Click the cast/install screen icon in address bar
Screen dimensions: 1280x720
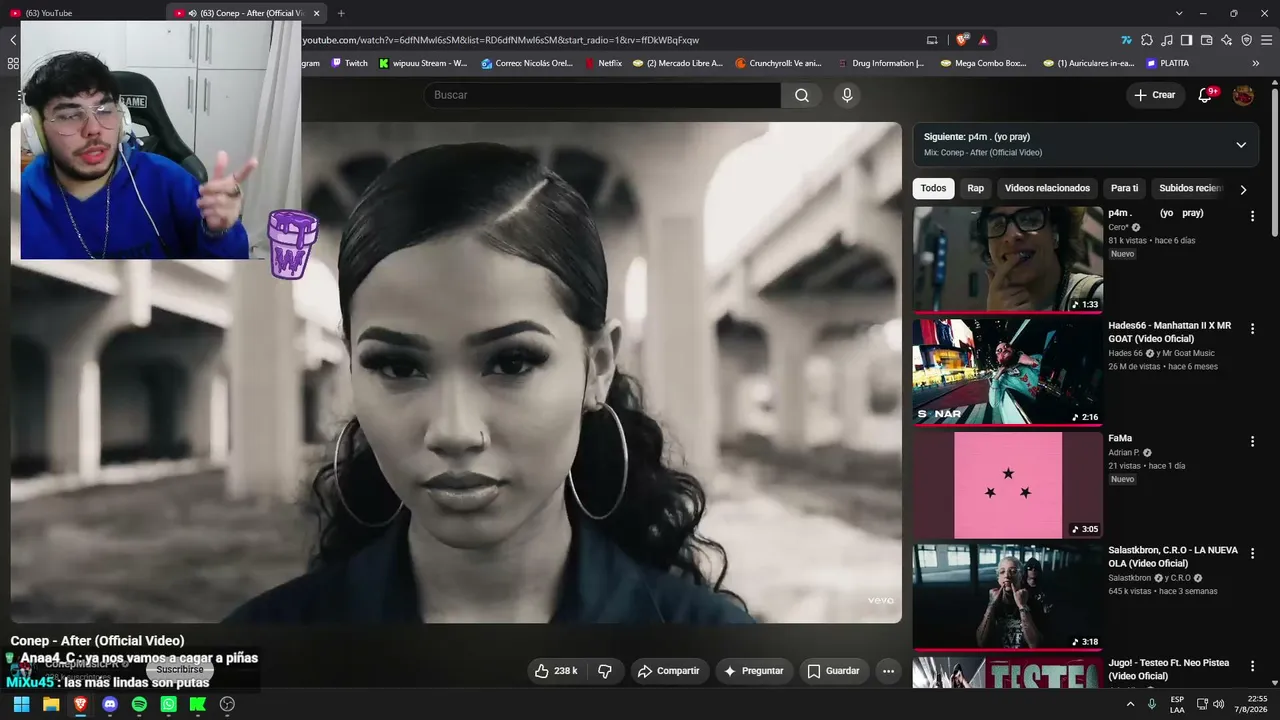932,40
